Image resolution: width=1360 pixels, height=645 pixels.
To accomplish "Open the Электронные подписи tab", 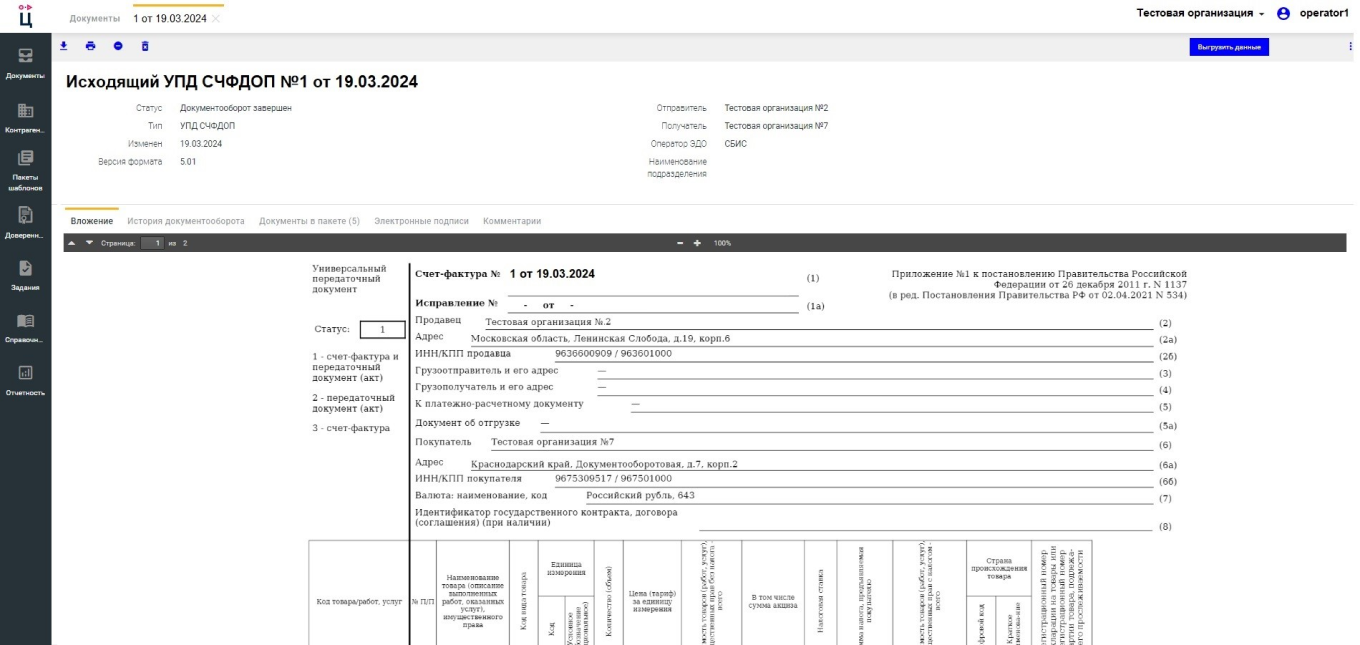I will point(421,221).
